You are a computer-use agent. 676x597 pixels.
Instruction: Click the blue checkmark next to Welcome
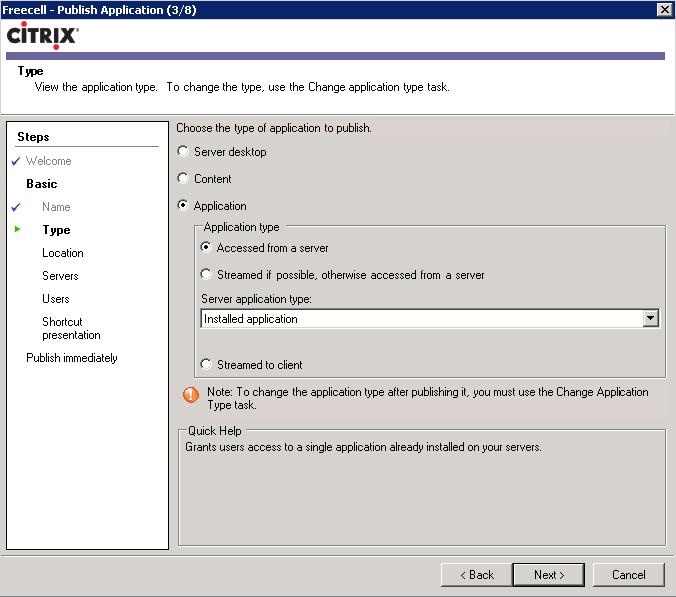[x=16, y=161]
